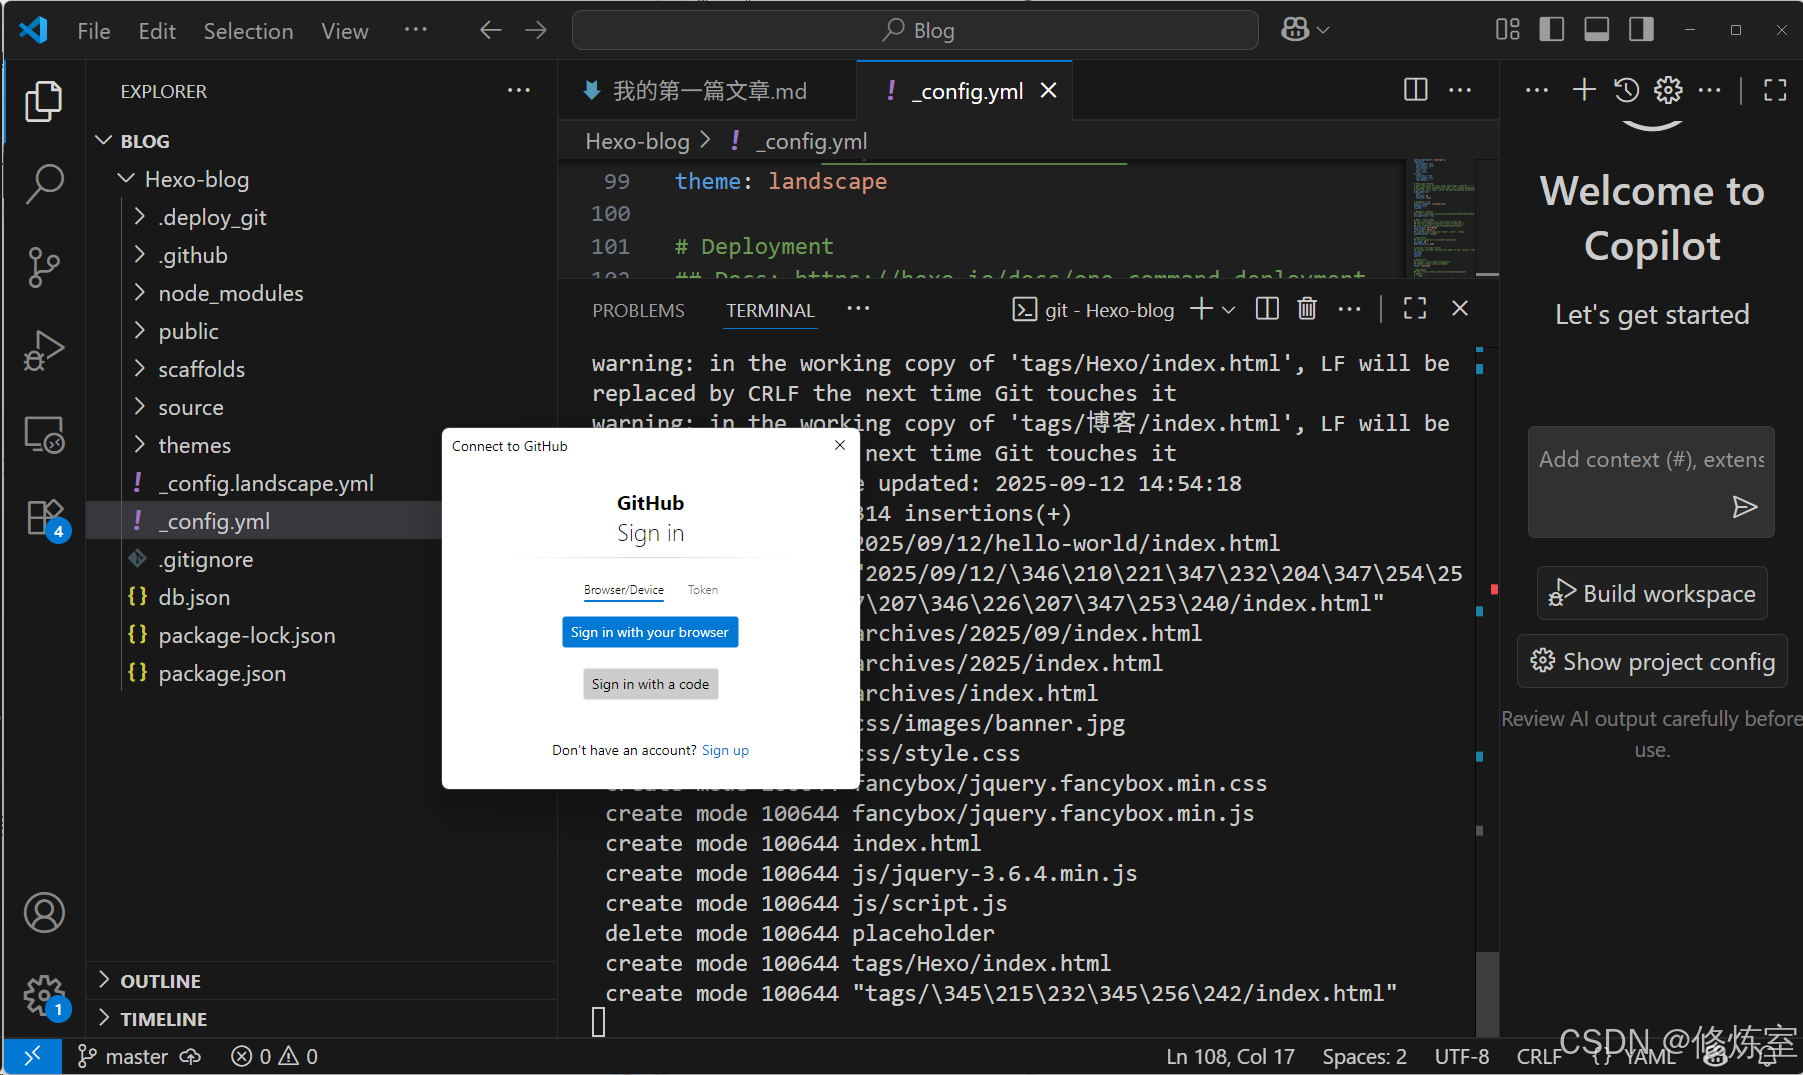Open the new terminal launch profile dropdown
The height and width of the screenshot is (1075, 1803).
tap(1229, 310)
